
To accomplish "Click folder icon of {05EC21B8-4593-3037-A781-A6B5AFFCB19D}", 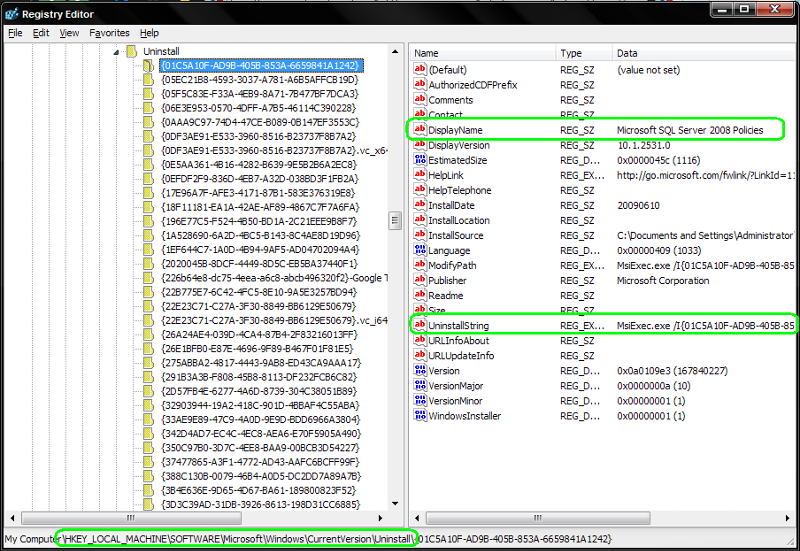I will click(148, 80).
